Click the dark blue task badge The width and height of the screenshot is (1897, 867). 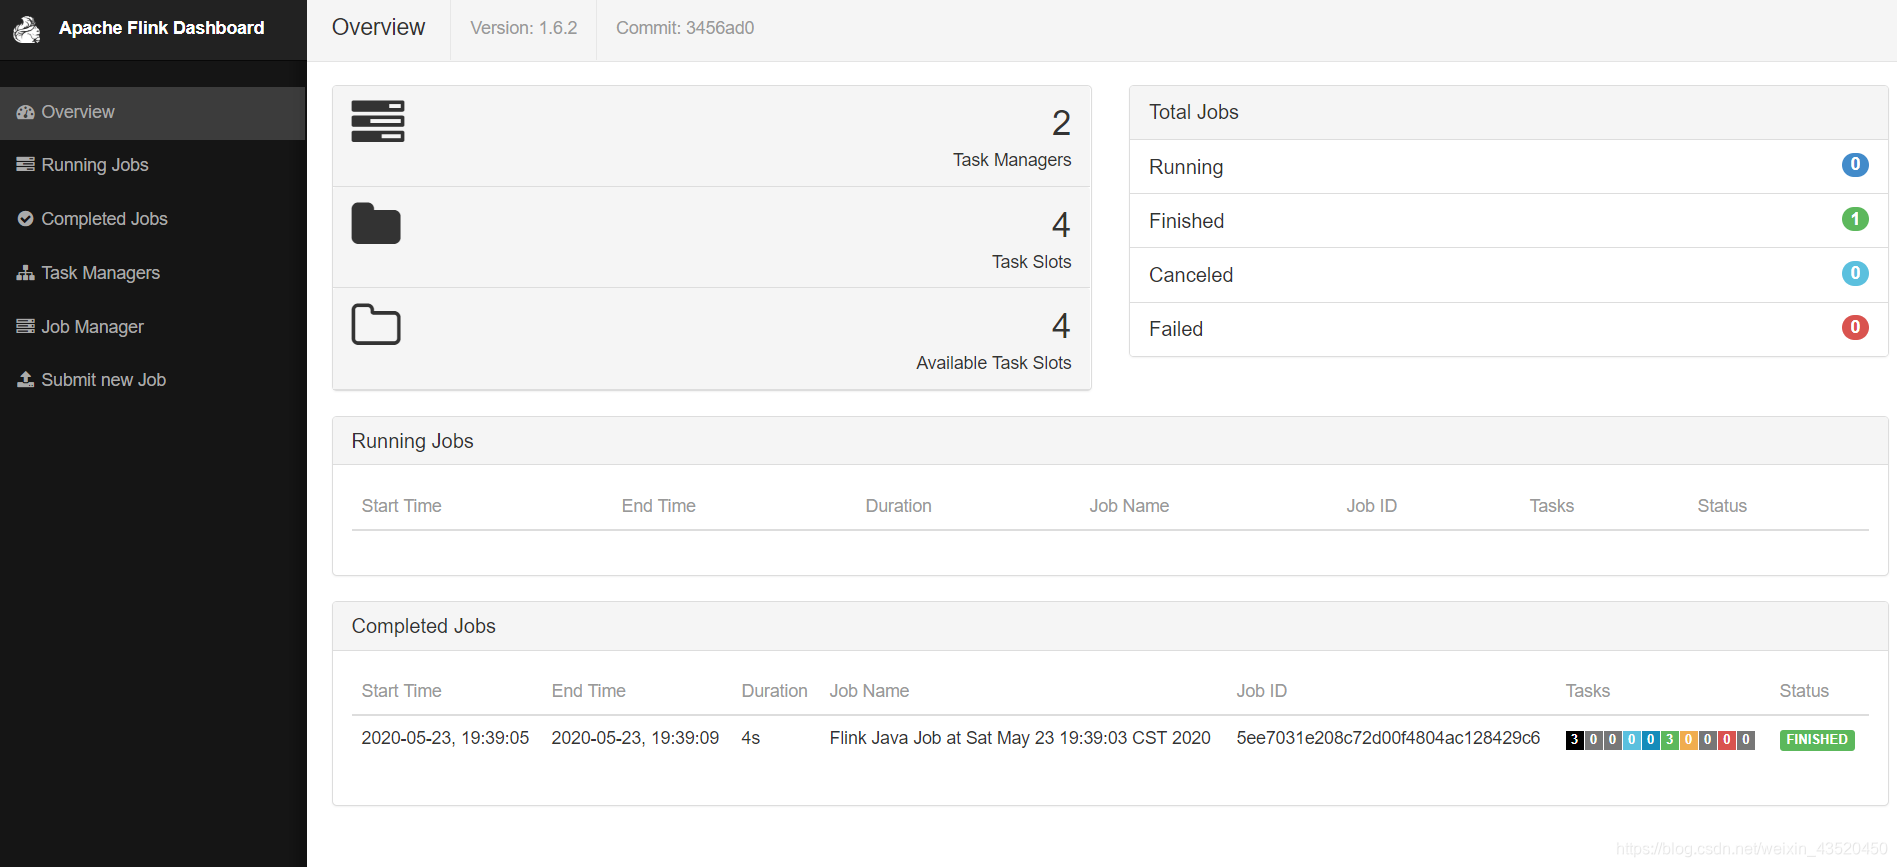(1651, 740)
